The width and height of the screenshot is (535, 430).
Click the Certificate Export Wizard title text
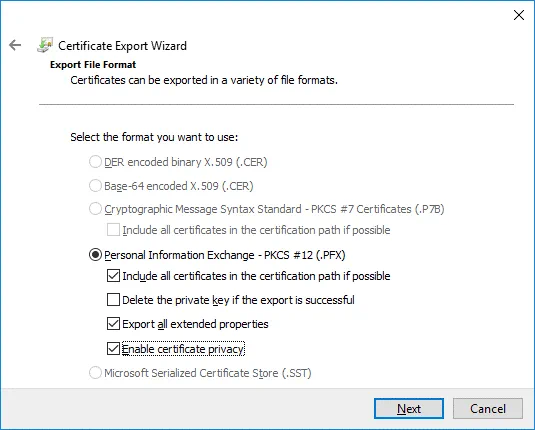(122, 46)
